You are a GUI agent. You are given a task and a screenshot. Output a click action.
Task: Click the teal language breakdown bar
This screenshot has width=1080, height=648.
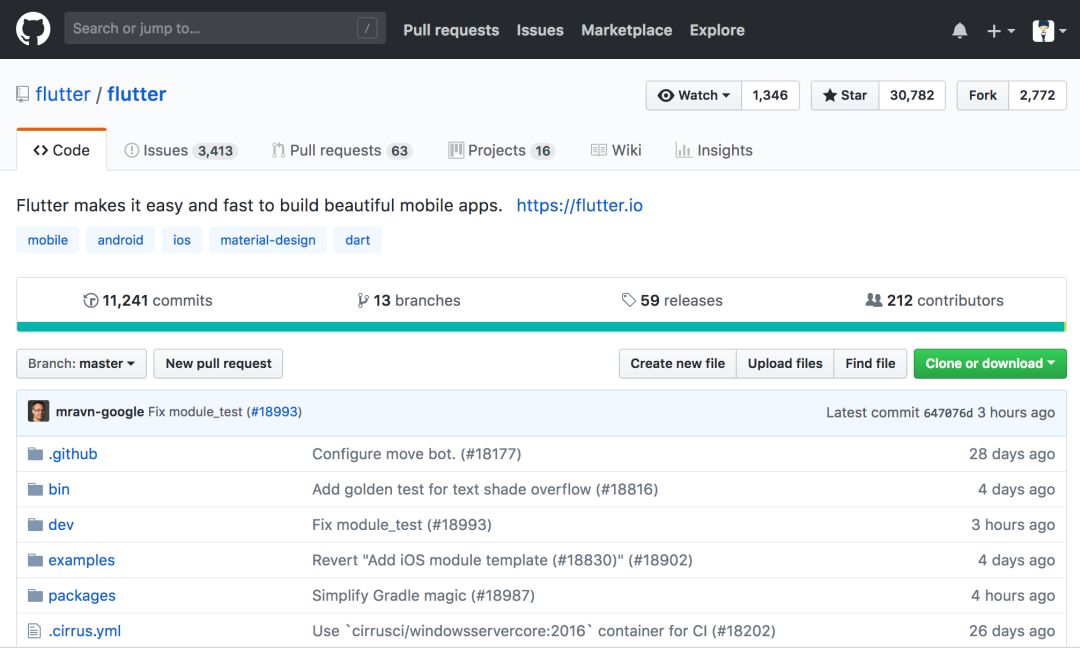[x=541, y=326]
